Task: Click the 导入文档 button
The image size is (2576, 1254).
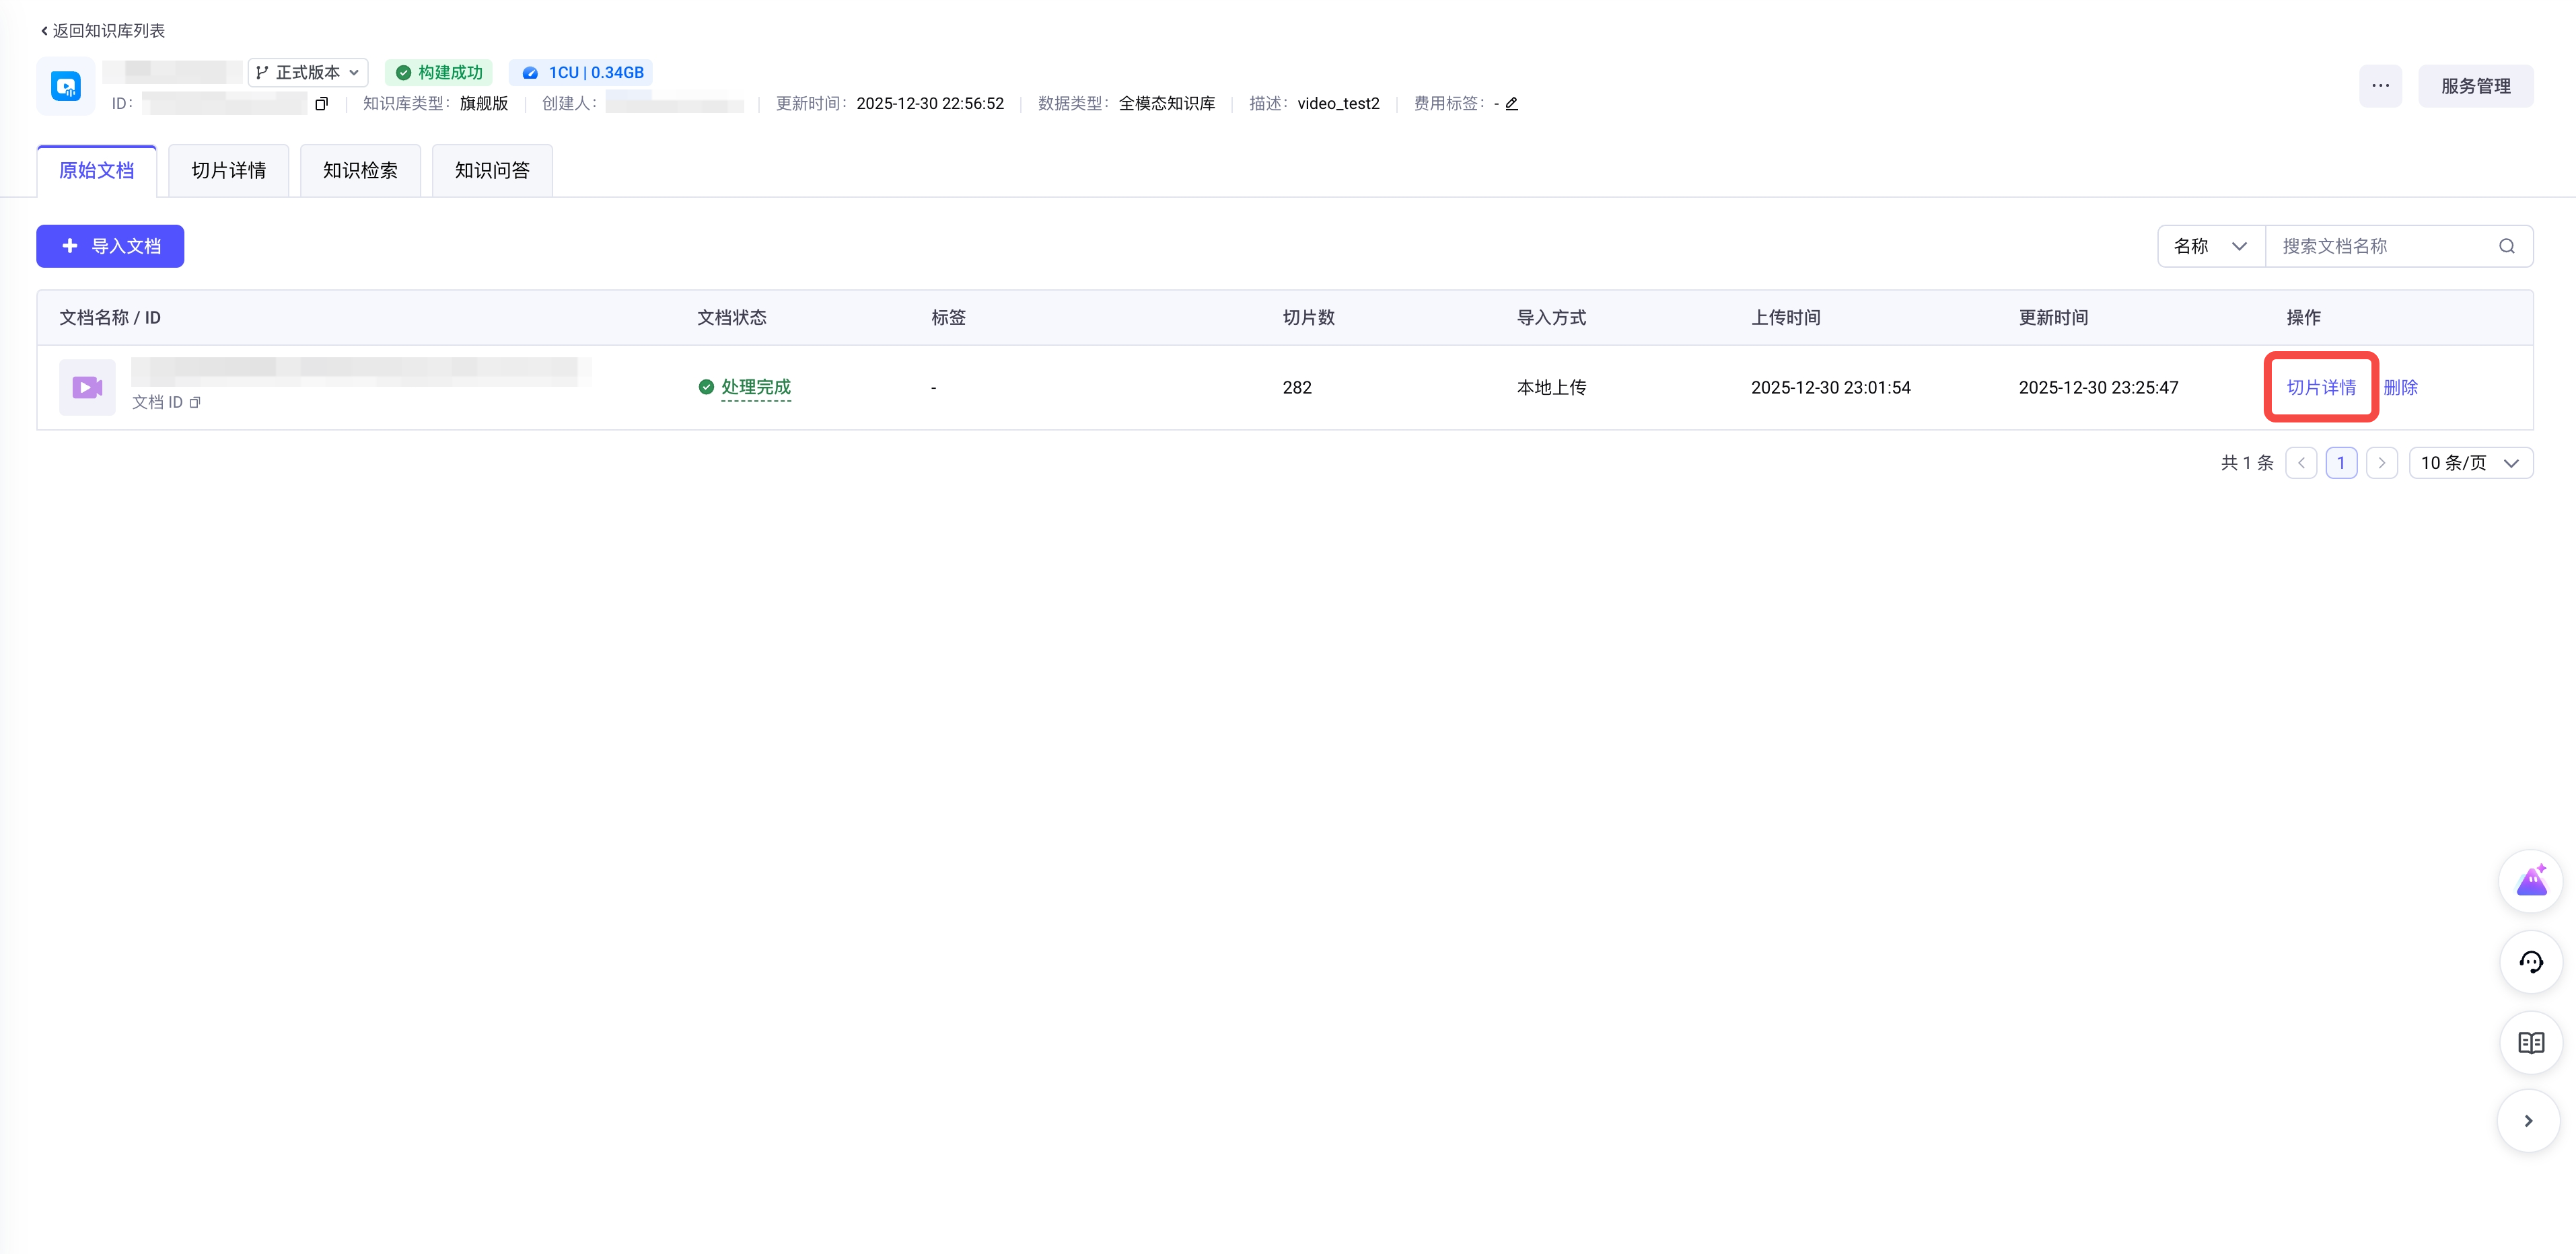Action: coord(110,246)
